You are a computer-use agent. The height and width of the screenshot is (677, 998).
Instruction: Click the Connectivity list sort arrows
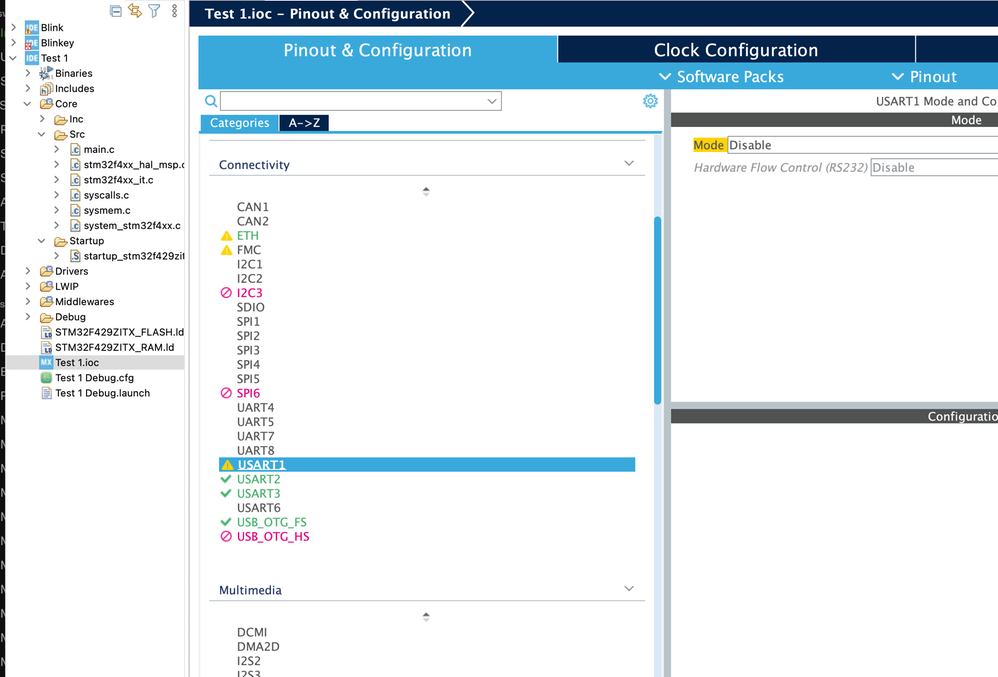click(426, 191)
